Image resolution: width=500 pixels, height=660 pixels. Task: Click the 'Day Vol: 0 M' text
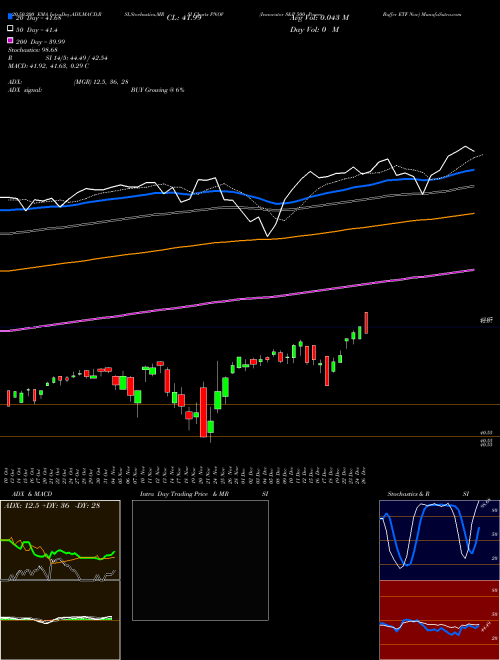(x=314, y=29)
